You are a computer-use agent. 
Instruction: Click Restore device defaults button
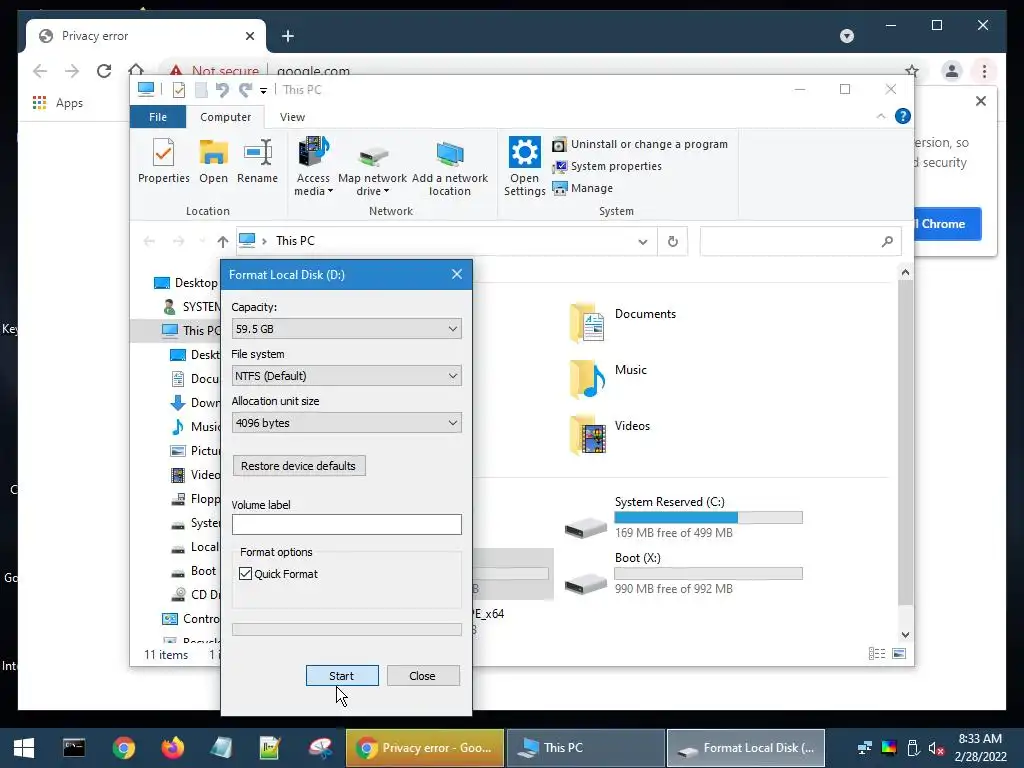click(298, 466)
